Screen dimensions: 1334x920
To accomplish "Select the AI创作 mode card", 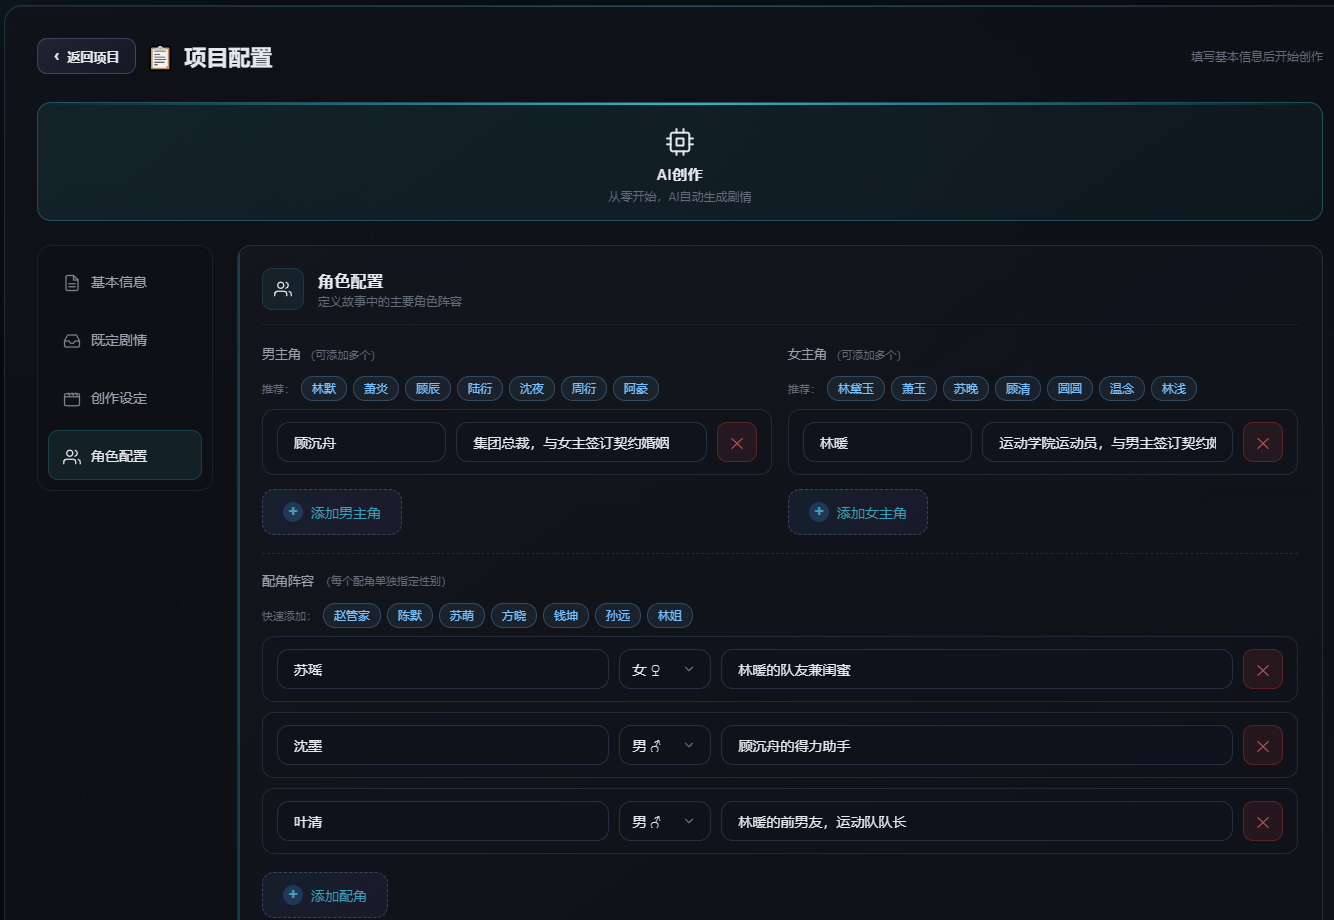I will (680, 161).
